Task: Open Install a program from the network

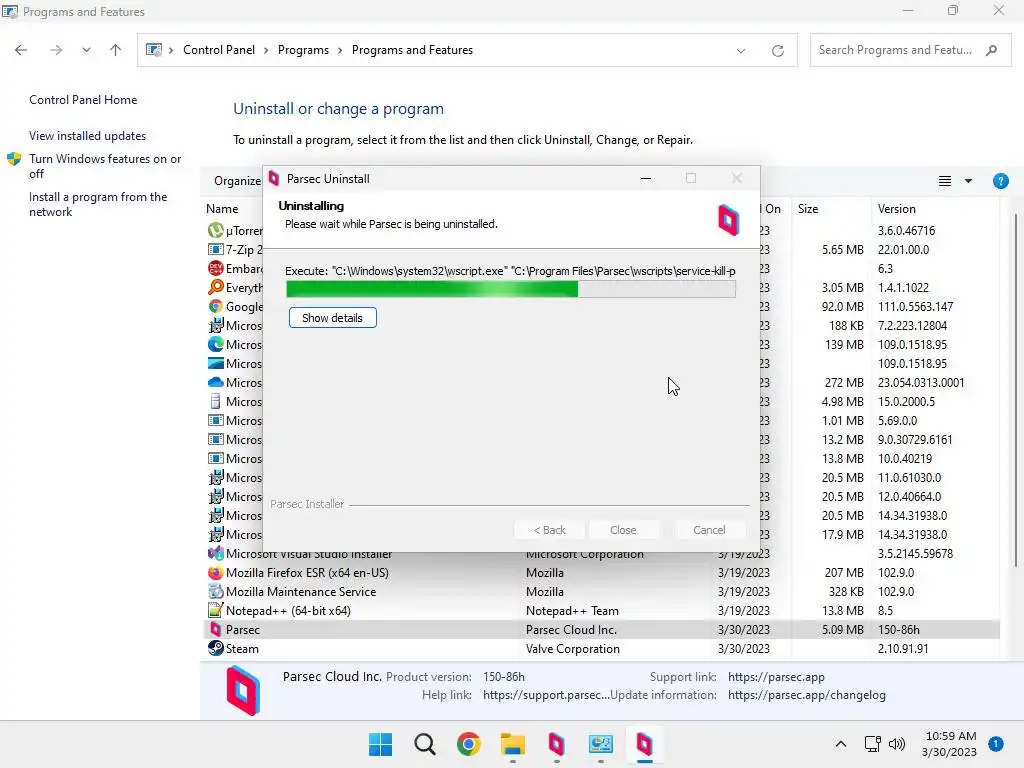Action: point(98,204)
